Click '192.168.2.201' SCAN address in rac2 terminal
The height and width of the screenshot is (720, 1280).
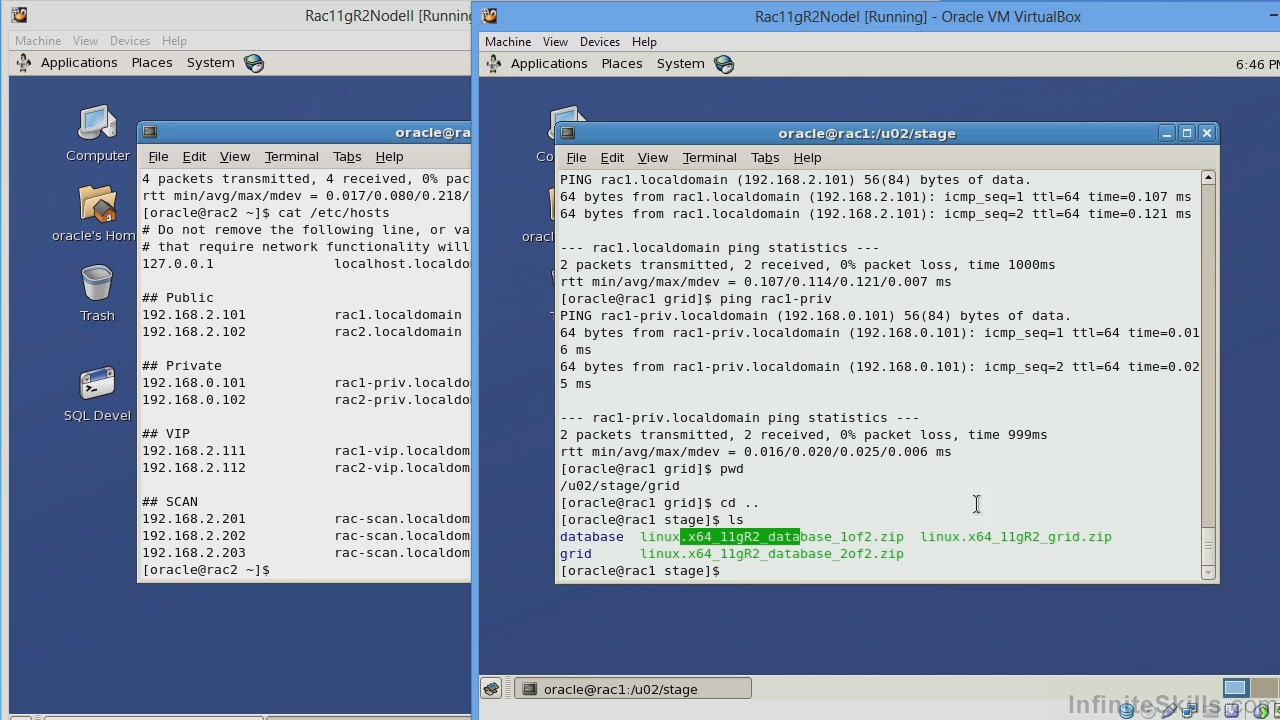(x=194, y=519)
